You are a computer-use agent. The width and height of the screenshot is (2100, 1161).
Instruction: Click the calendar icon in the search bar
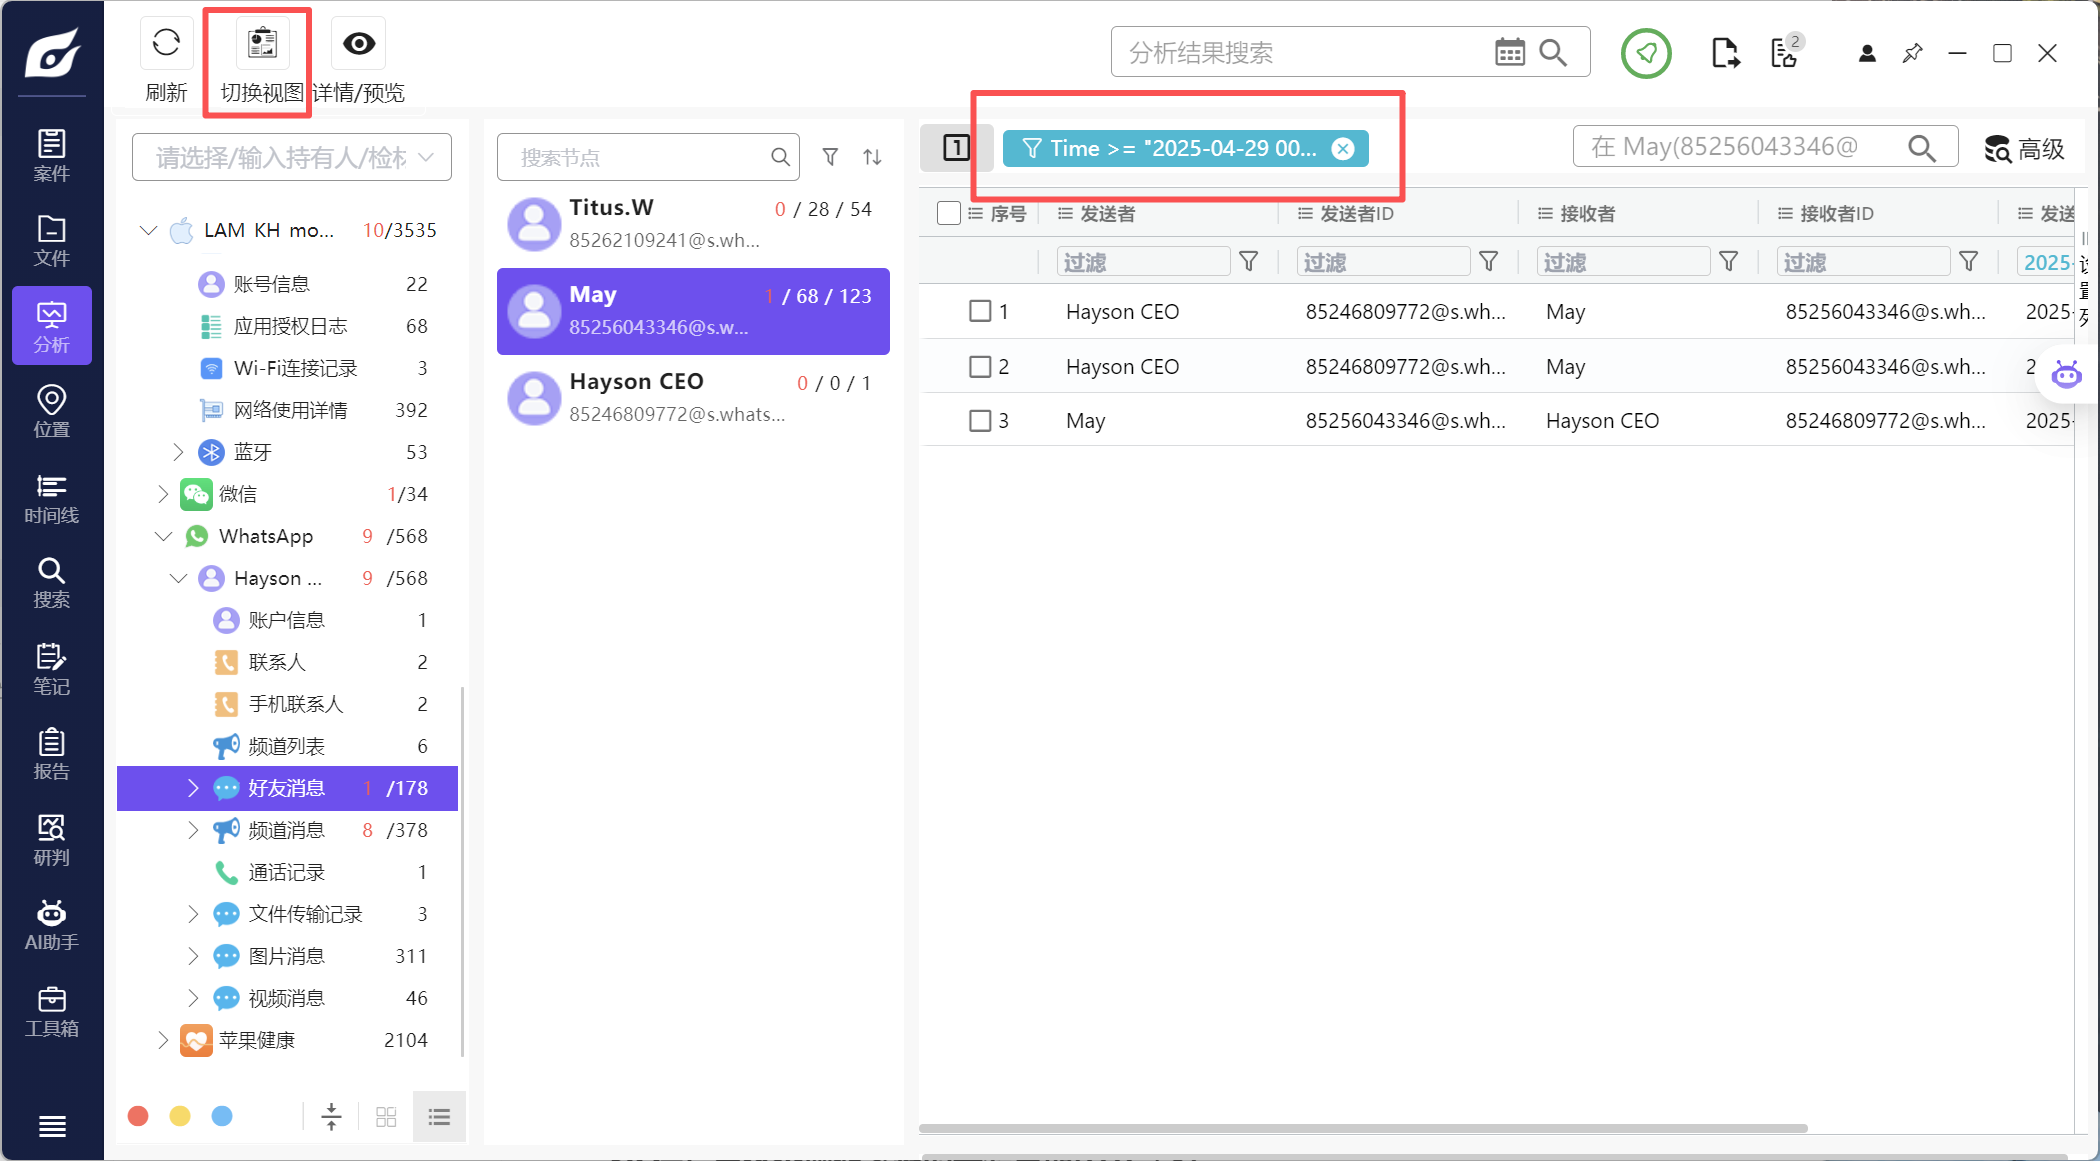tap(1509, 52)
